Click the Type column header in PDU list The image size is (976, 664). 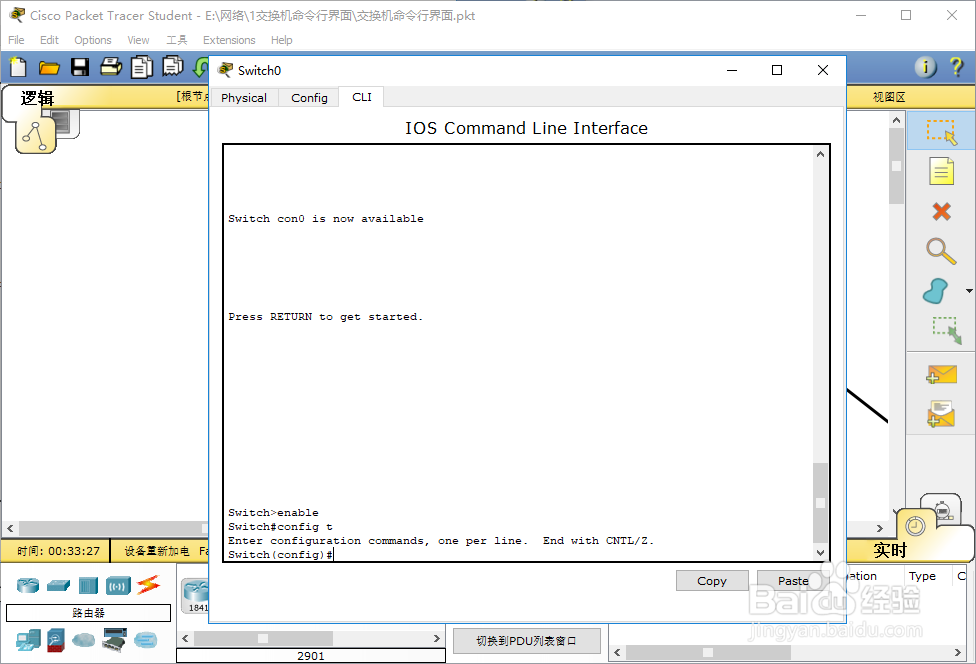922,576
